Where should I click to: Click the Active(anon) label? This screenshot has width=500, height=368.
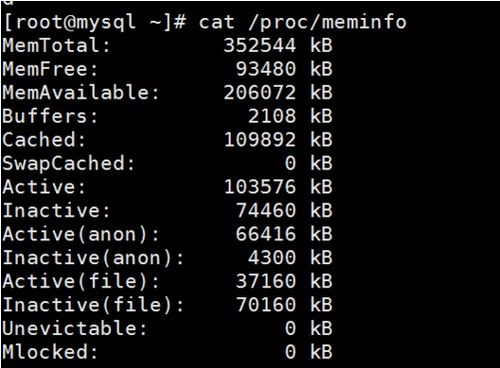point(81,234)
